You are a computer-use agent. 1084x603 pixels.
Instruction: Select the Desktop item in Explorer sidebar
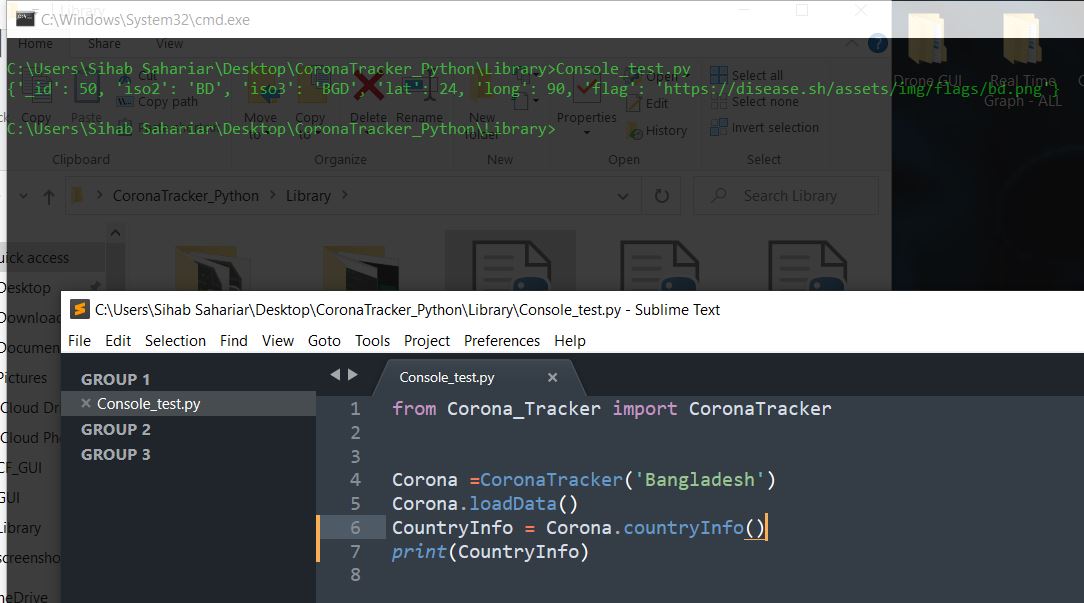pyautogui.click(x=26, y=288)
